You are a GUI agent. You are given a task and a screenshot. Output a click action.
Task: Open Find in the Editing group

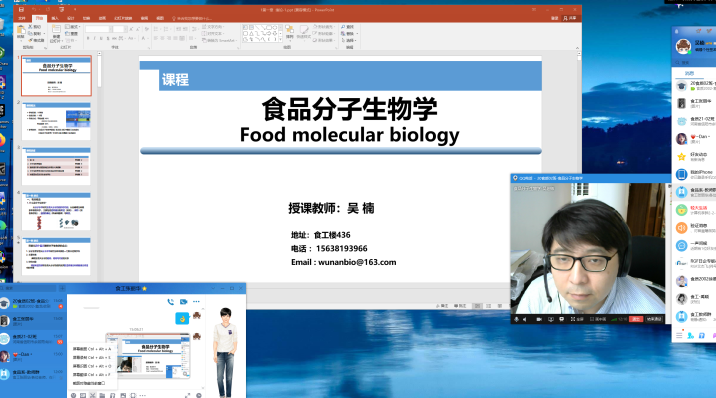pos(347,27)
